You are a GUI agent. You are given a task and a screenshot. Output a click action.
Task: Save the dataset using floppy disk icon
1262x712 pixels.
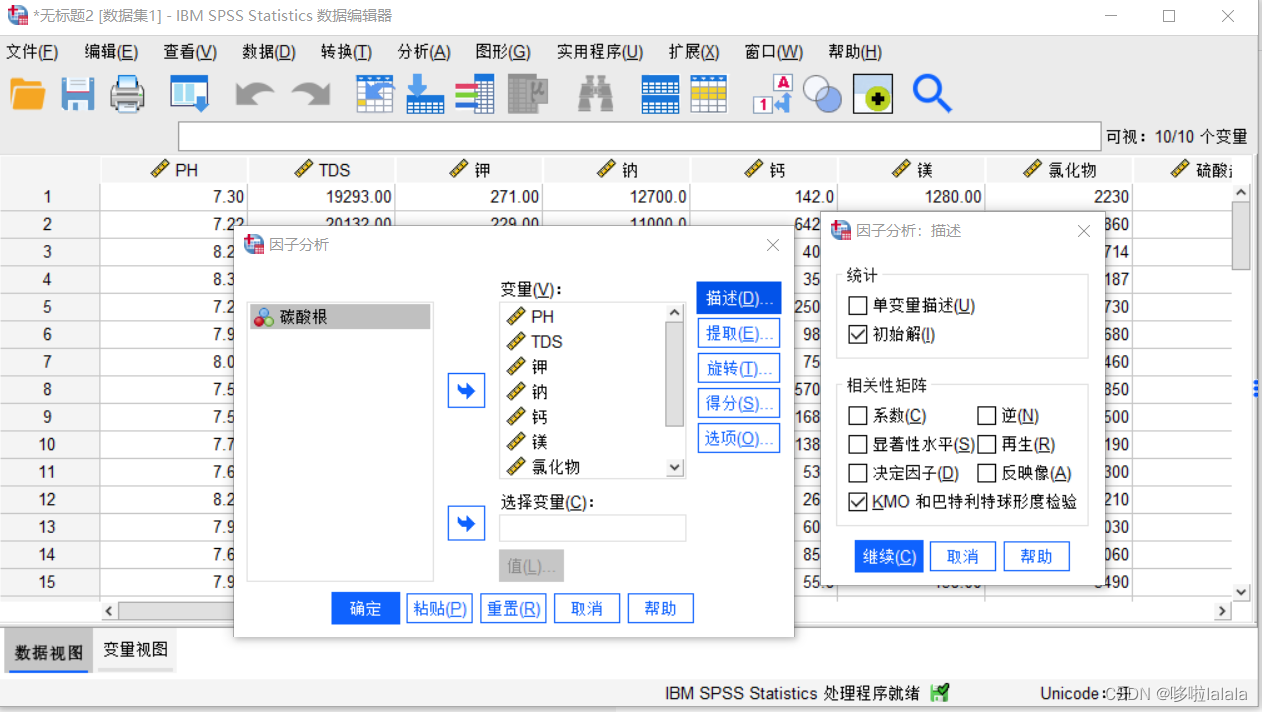(x=78, y=95)
